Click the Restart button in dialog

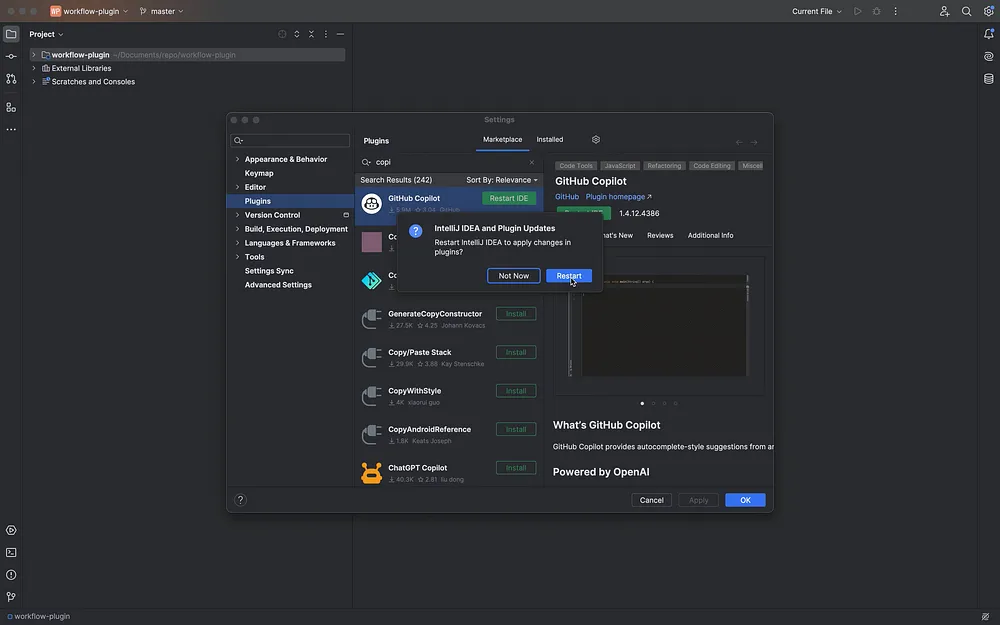(x=569, y=276)
